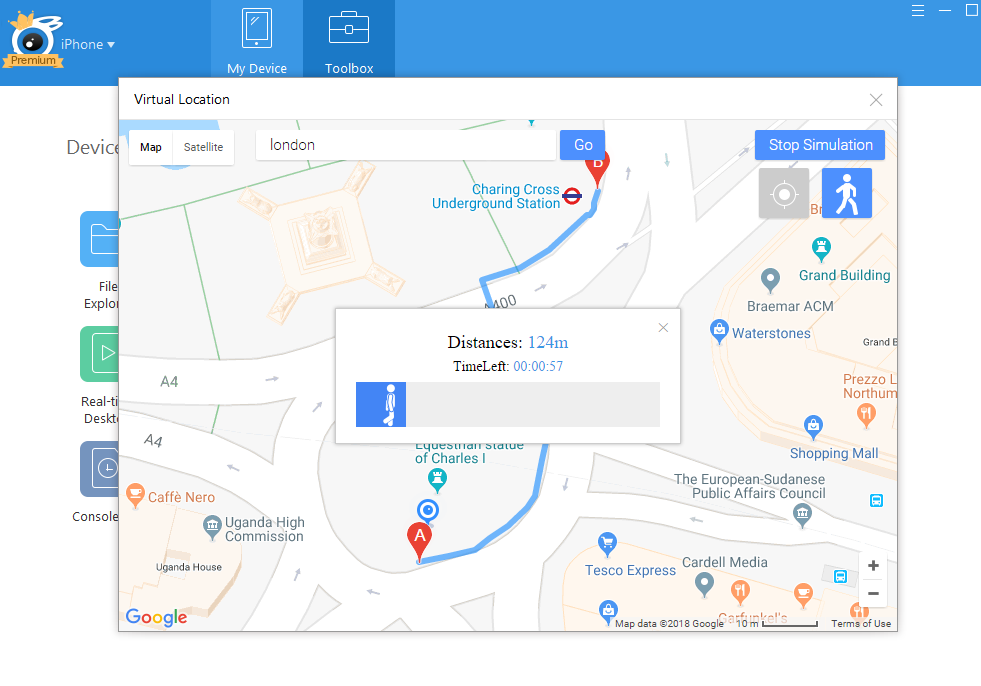Select the Map view type

(x=151, y=147)
